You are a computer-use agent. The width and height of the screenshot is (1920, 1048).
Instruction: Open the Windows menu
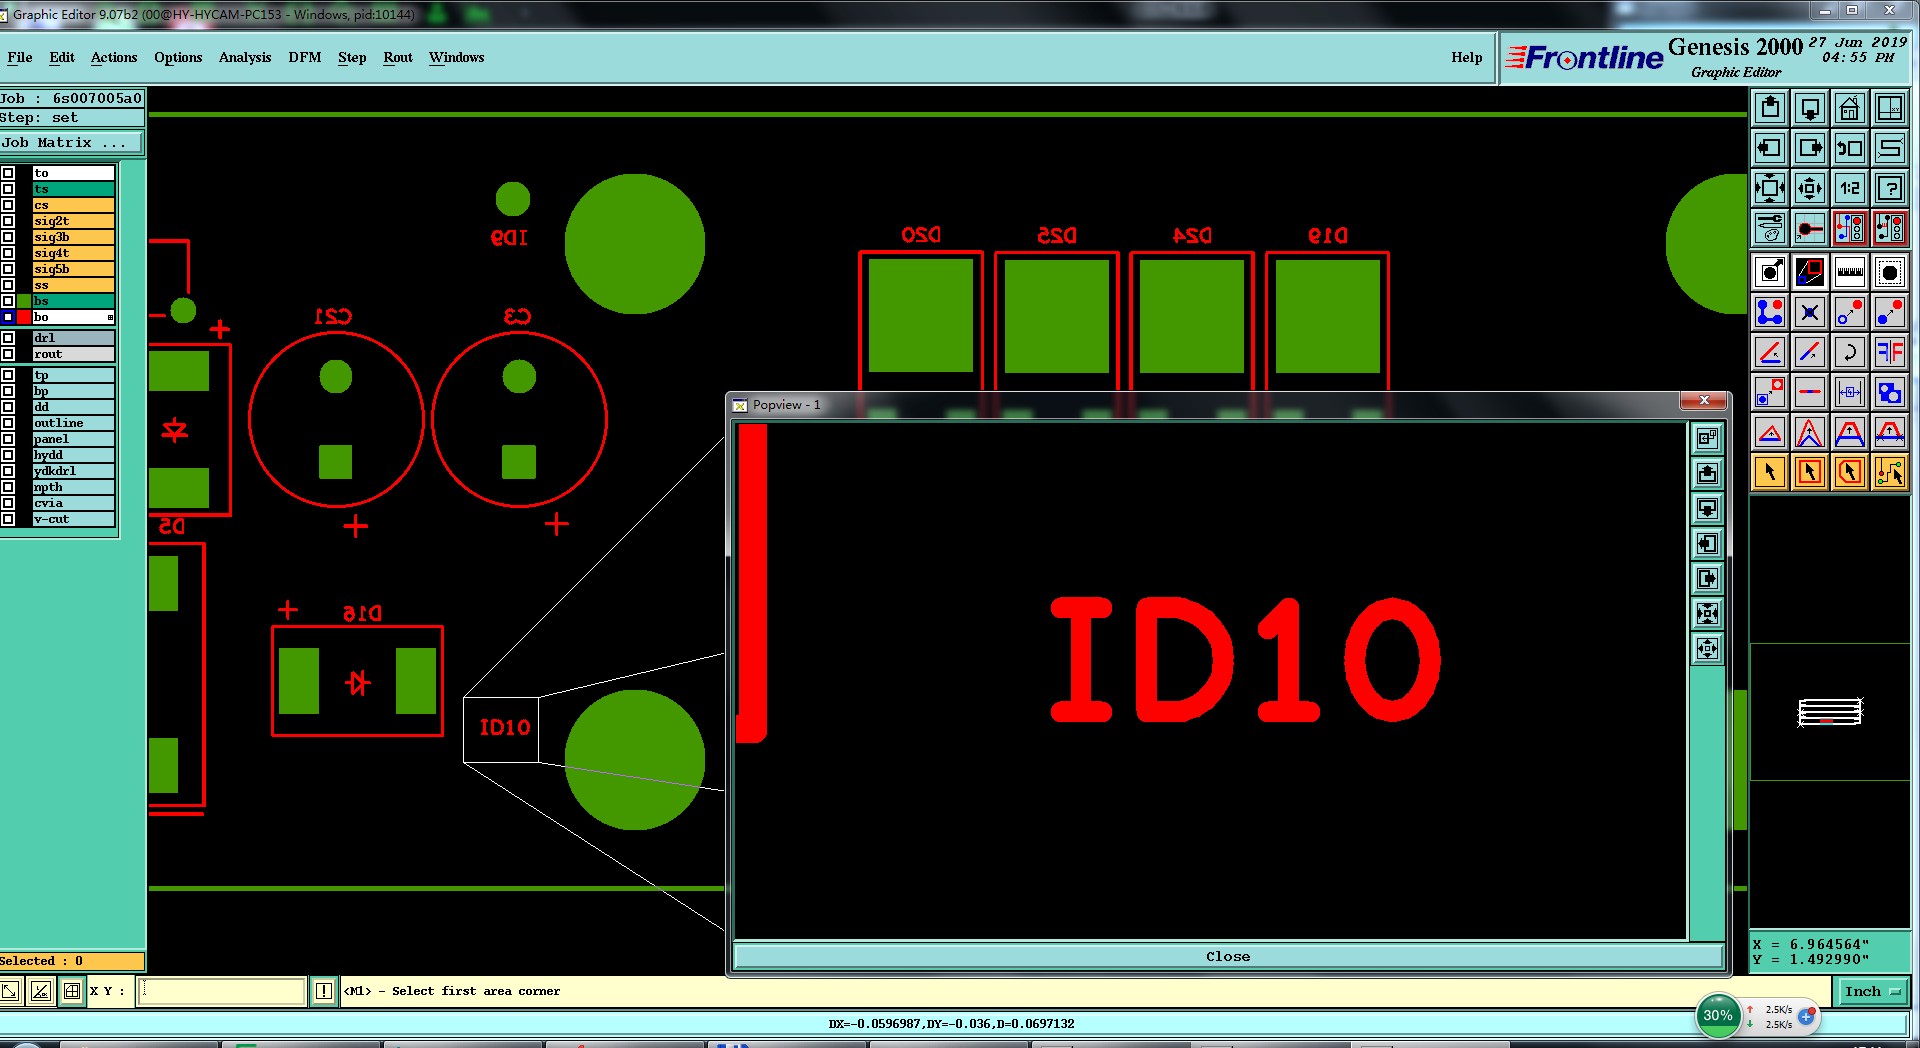pos(457,57)
